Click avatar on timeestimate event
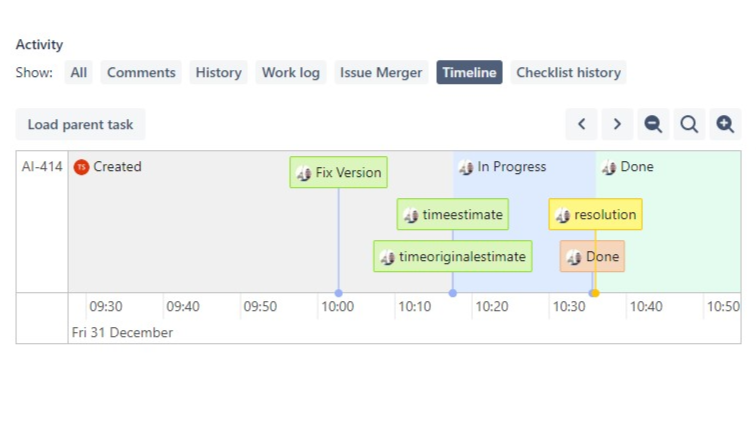756x430 pixels. click(411, 215)
